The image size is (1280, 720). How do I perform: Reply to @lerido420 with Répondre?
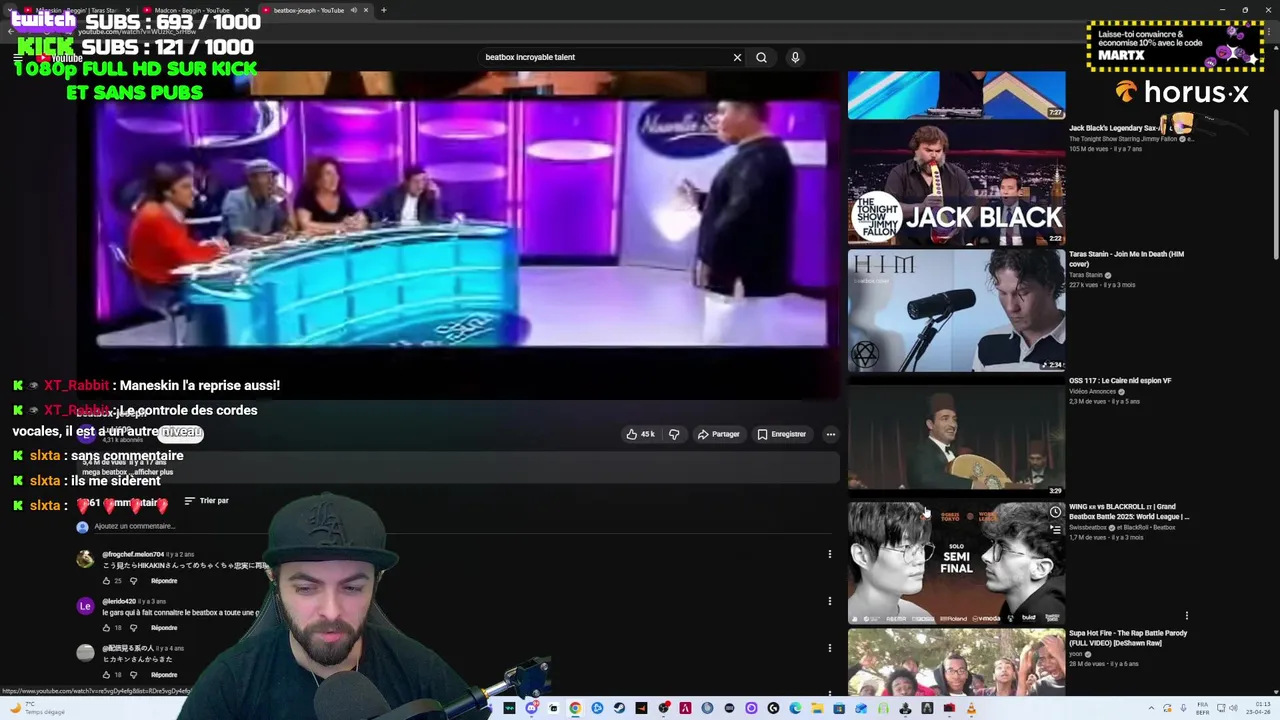click(164, 628)
